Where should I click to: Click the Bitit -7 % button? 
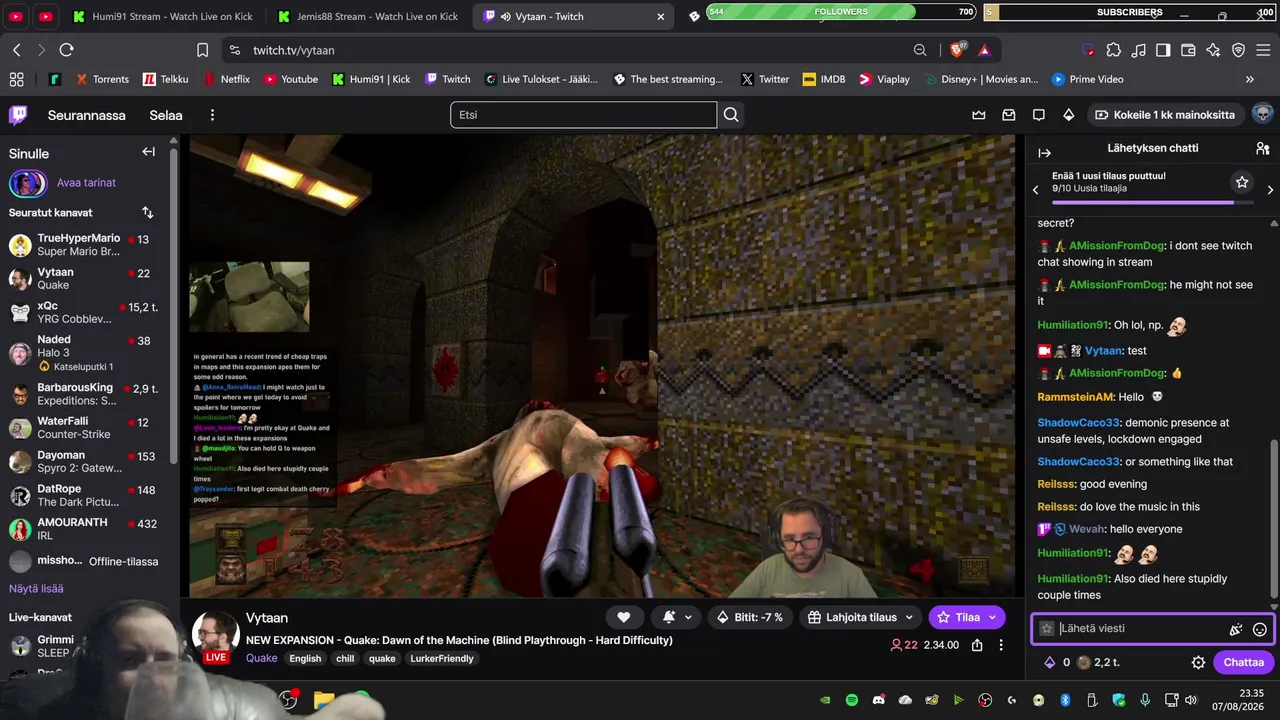pyautogui.click(x=750, y=617)
